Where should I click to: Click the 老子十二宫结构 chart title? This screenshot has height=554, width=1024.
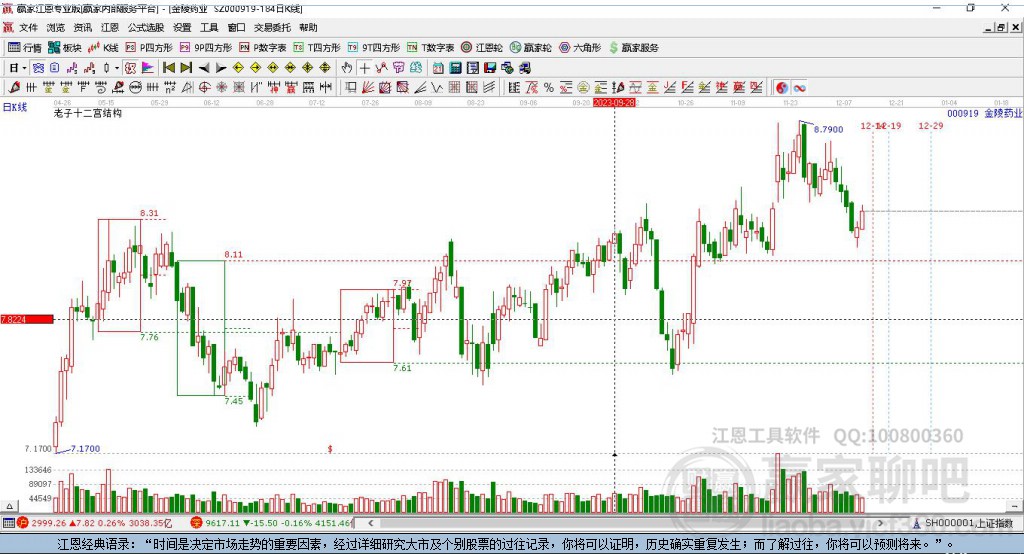(x=88, y=113)
